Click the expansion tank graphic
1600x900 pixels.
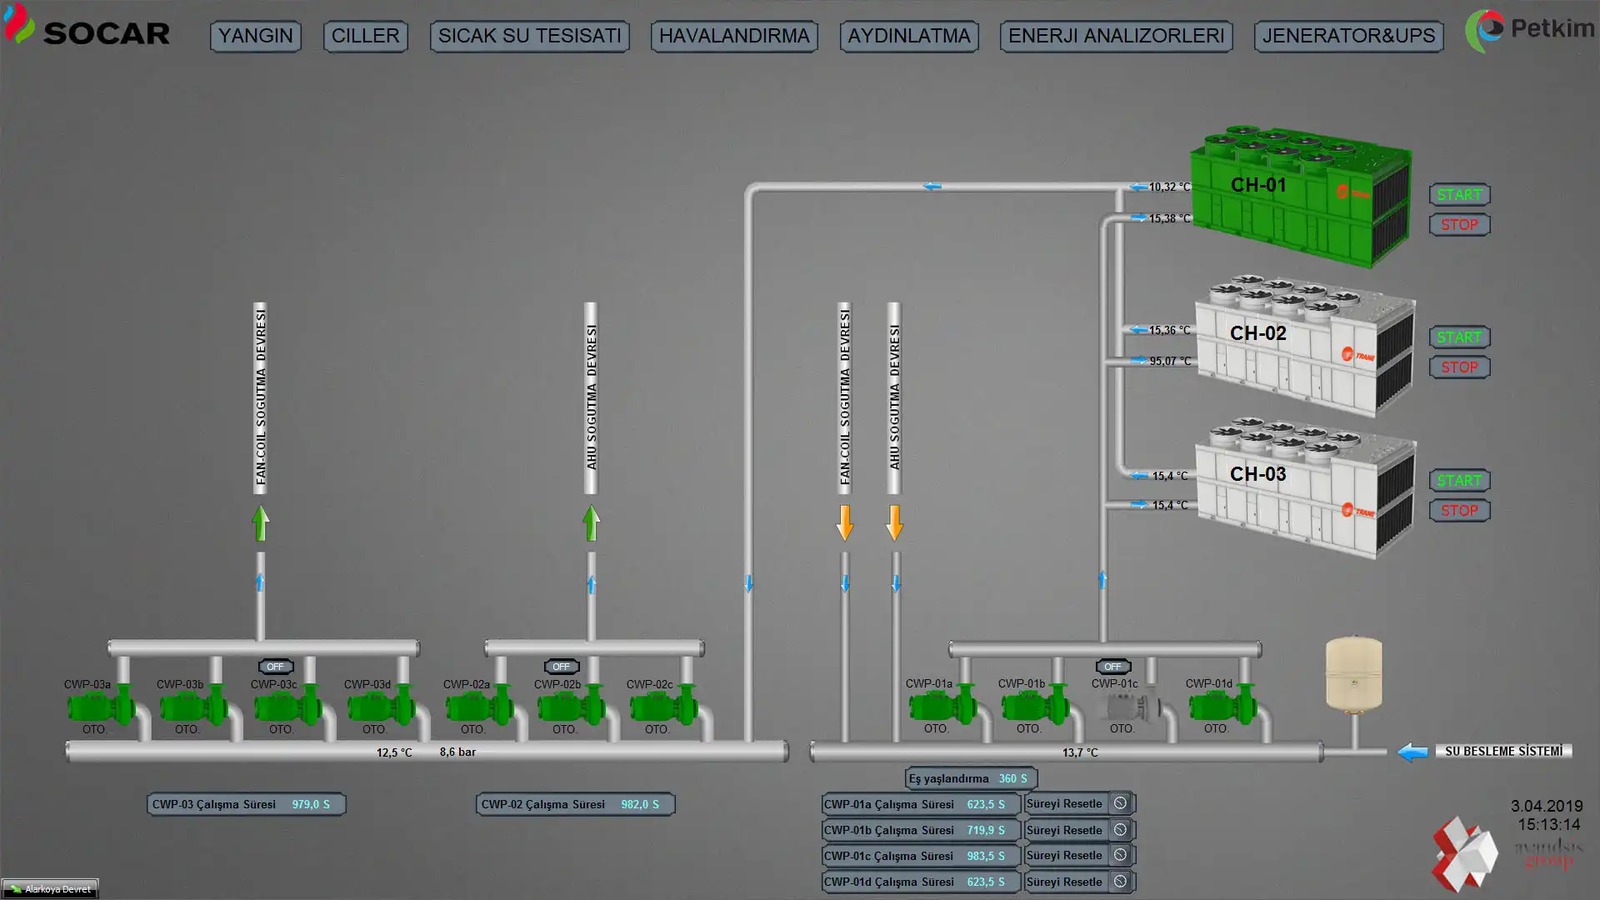[x=1353, y=675]
